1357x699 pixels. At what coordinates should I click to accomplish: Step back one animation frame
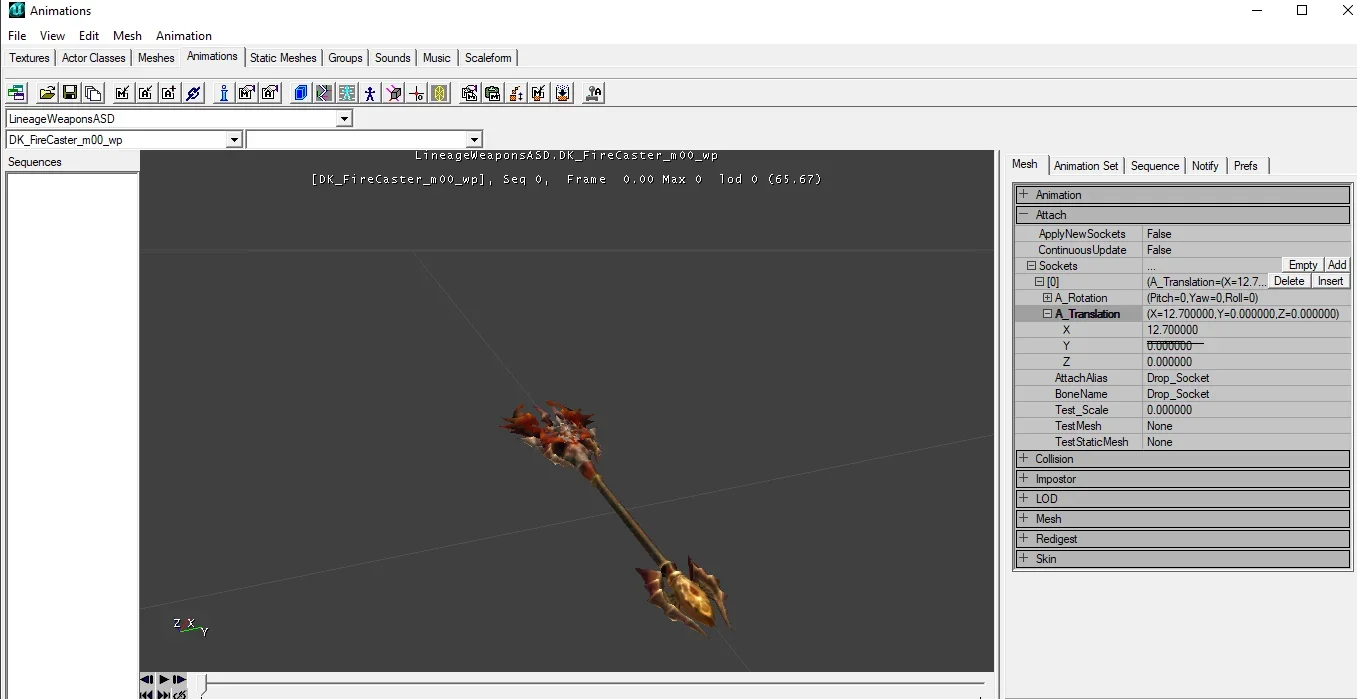(x=148, y=680)
